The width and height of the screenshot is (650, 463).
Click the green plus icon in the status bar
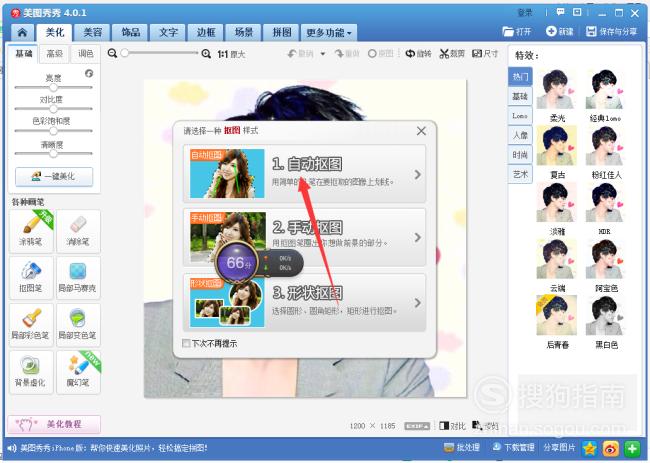click(631, 448)
